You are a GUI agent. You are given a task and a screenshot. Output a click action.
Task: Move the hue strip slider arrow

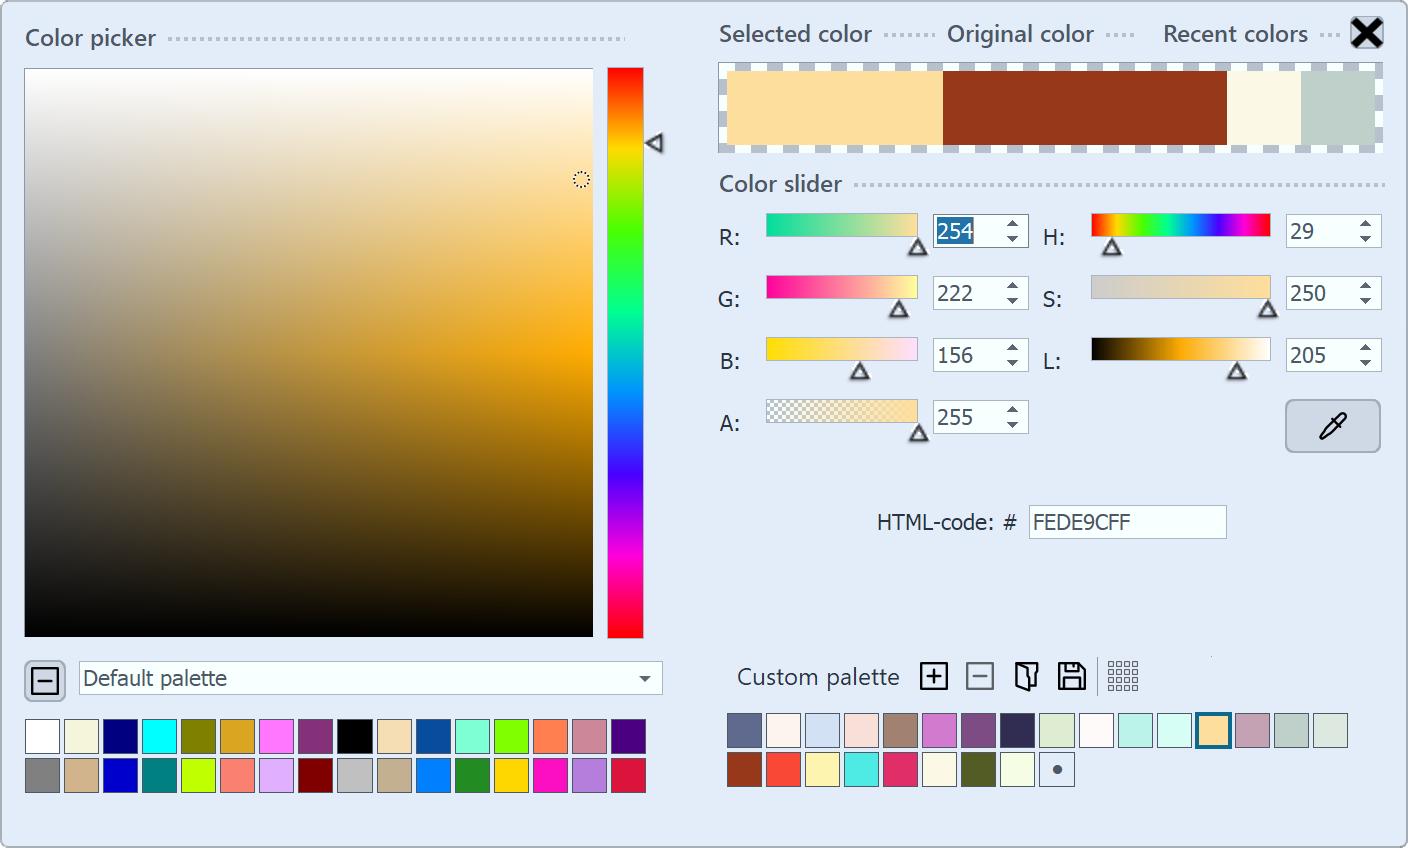point(655,143)
